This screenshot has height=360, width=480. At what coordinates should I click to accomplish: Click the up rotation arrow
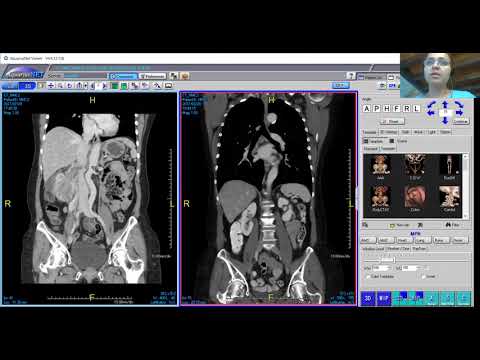click(445, 105)
